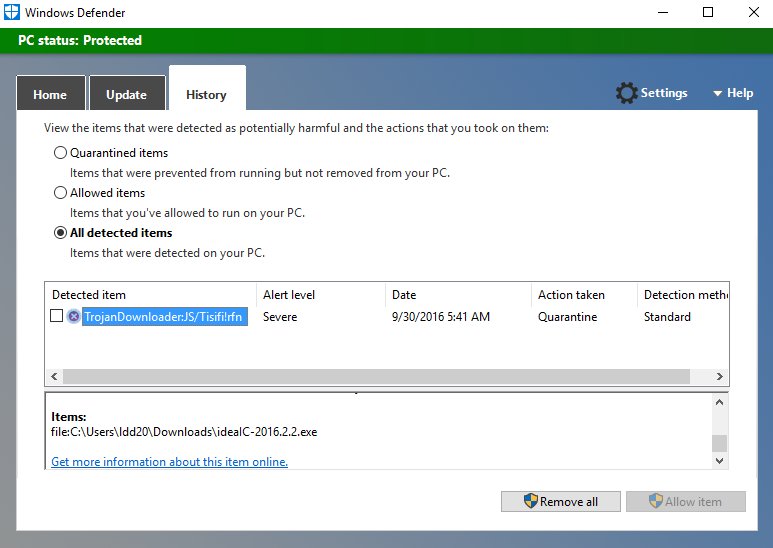The width and height of the screenshot is (773, 548).
Task: Expand the Help dropdown arrow
Action: tap(717, 93)
